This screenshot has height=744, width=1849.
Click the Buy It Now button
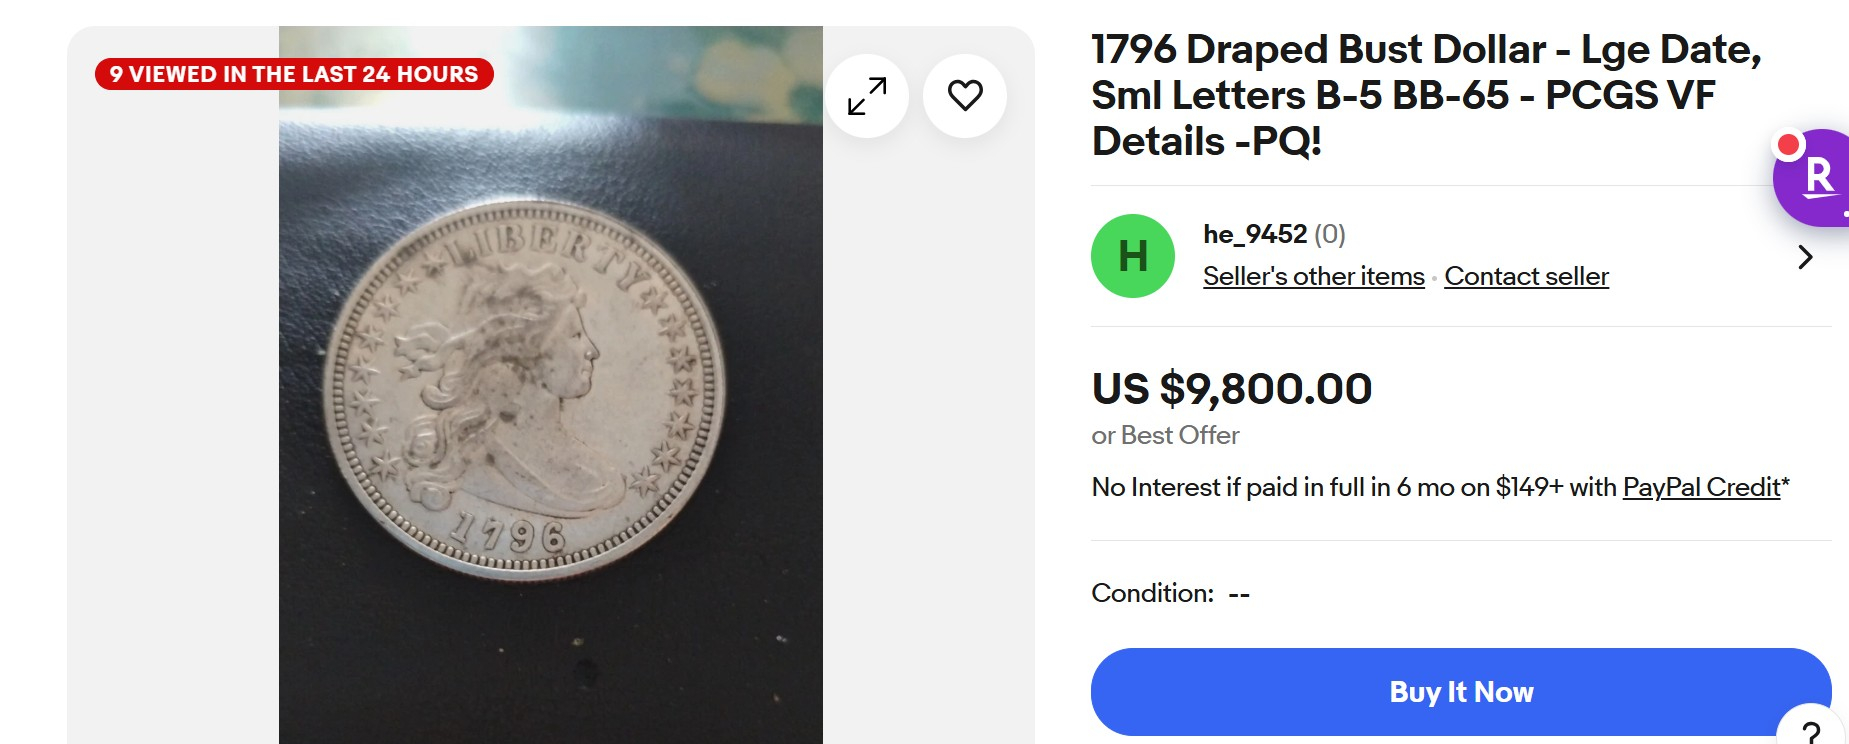pos(1461,692)
